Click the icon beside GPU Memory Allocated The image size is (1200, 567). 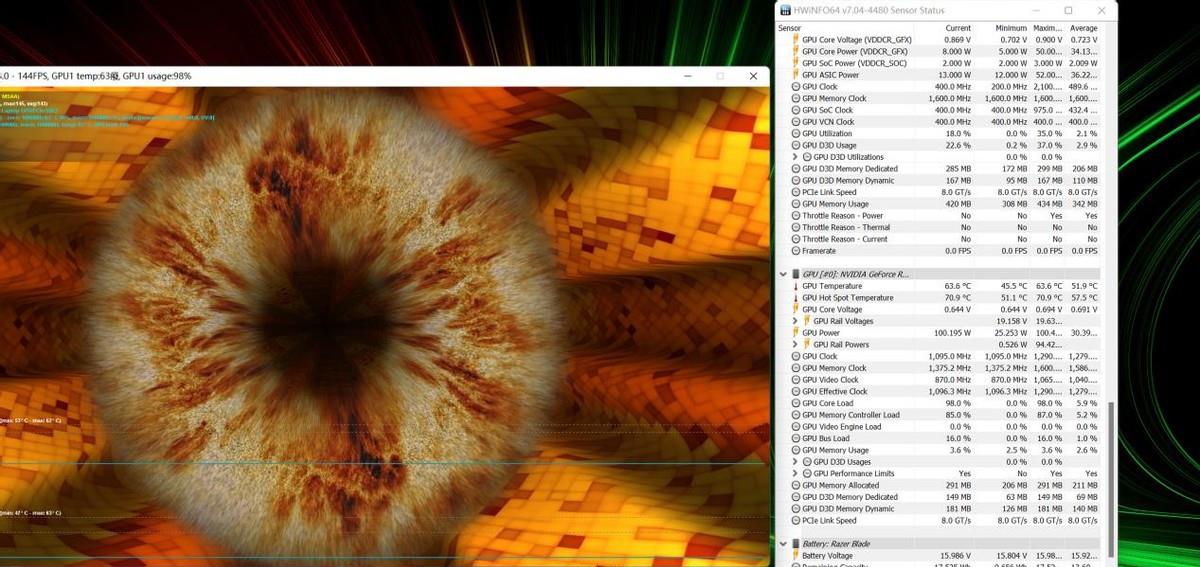tap(796, 485)
